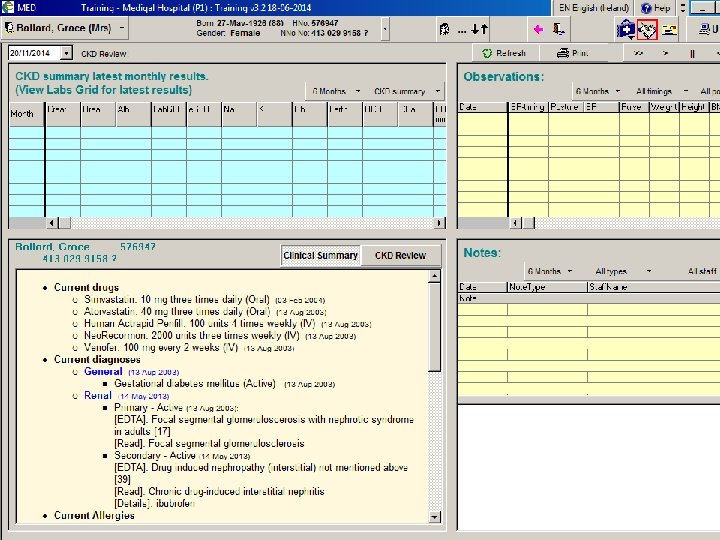The width and height of the screenshot is (720, 540).
Task: Click the Notes Date column header
Action: pos(482,287)
